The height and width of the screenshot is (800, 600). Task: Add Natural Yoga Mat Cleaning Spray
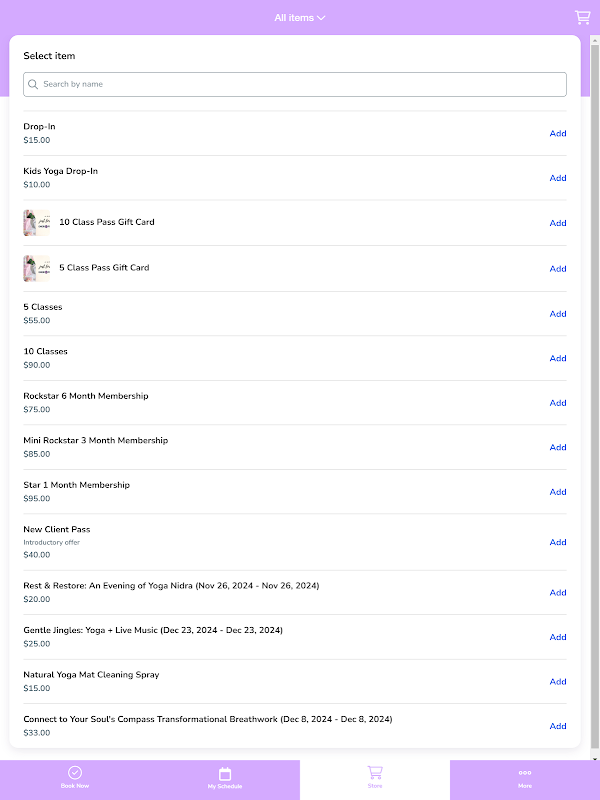coord(558,682)
